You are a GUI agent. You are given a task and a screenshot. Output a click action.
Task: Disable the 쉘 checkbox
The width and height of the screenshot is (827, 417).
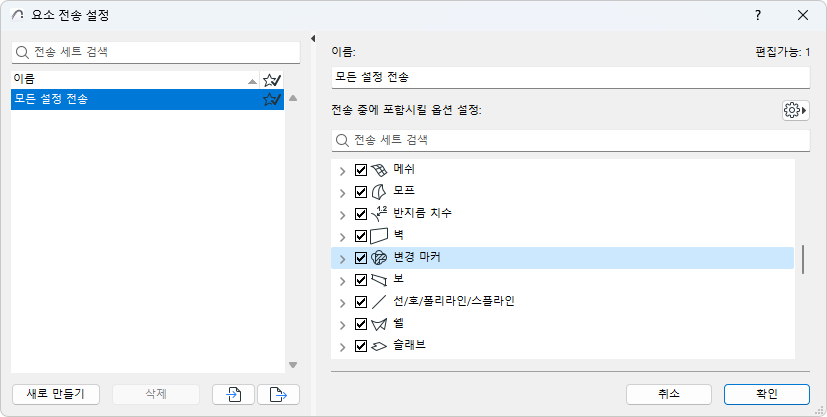(361, 325)
